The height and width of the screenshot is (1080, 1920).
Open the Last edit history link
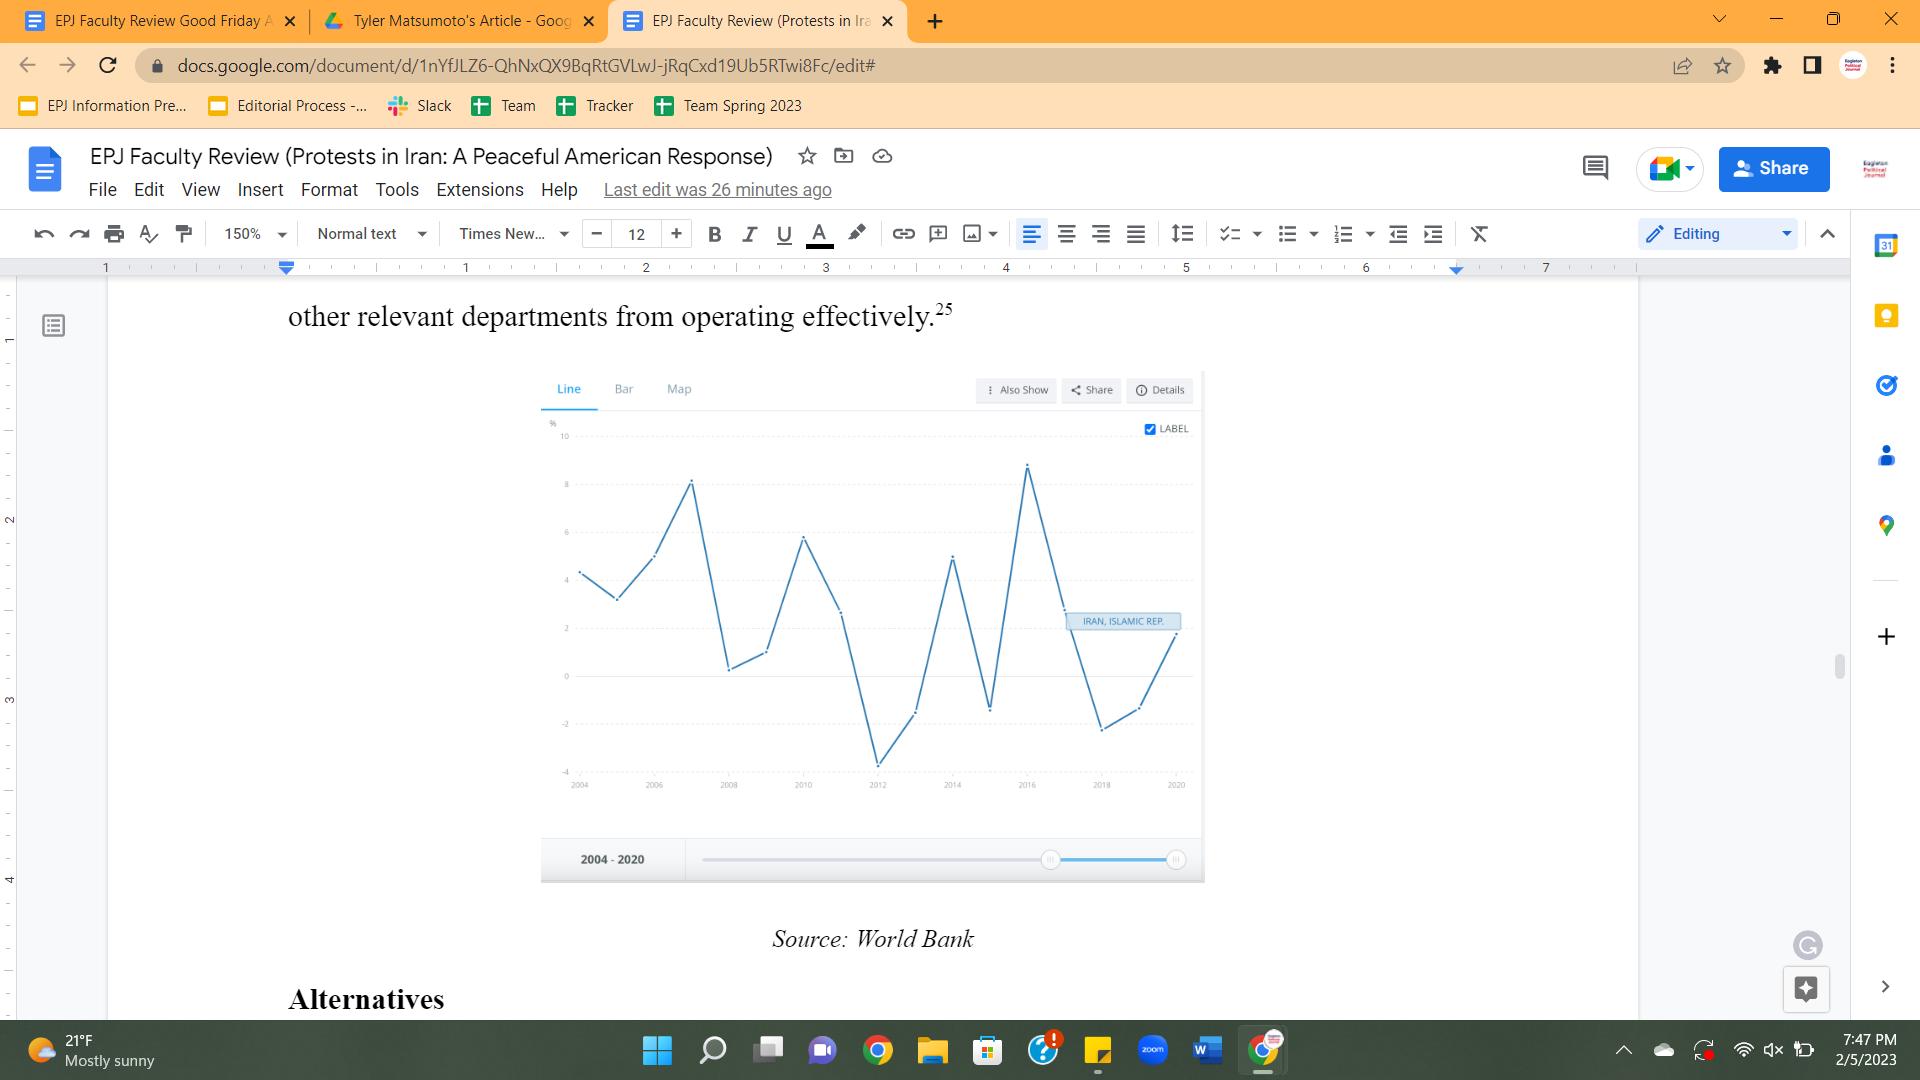pos(717,190)
